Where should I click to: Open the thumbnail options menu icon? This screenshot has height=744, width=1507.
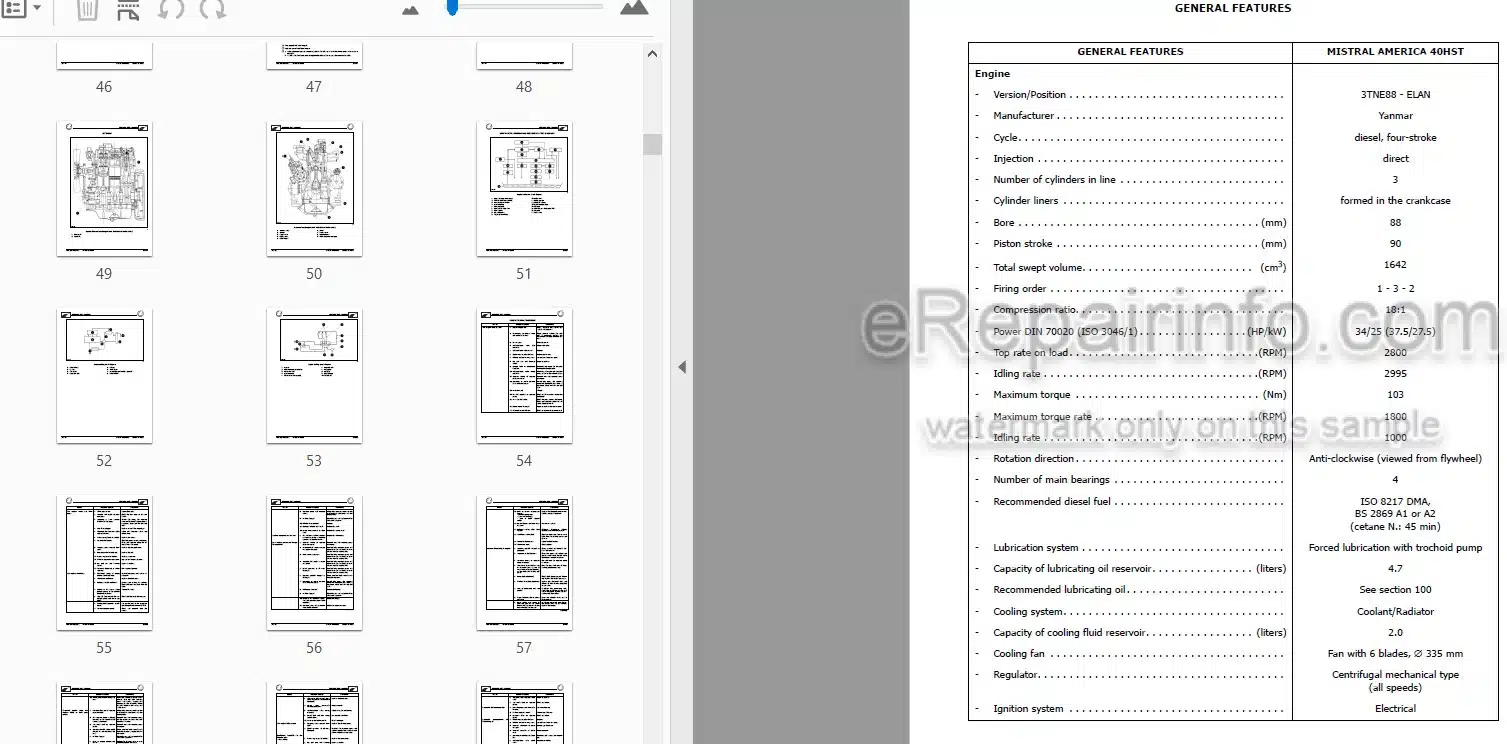point(14,9)
